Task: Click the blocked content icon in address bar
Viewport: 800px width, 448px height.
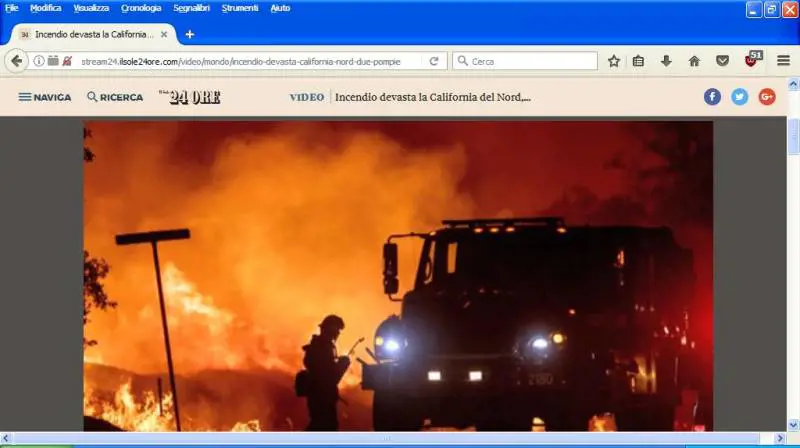Action: pos(67,61)
